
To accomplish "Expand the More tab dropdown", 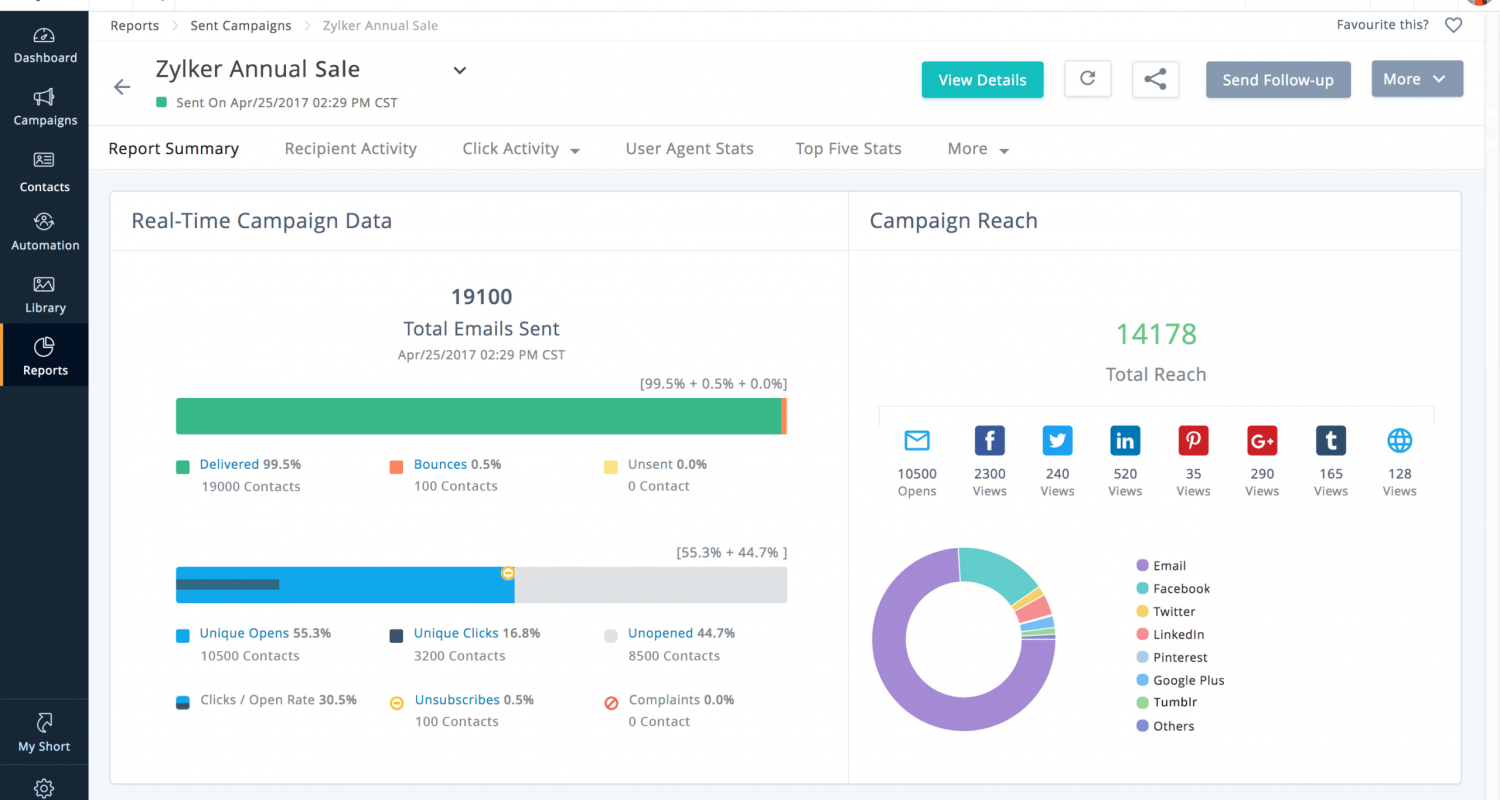I will pyautogui.click(x=1004, y=151).
